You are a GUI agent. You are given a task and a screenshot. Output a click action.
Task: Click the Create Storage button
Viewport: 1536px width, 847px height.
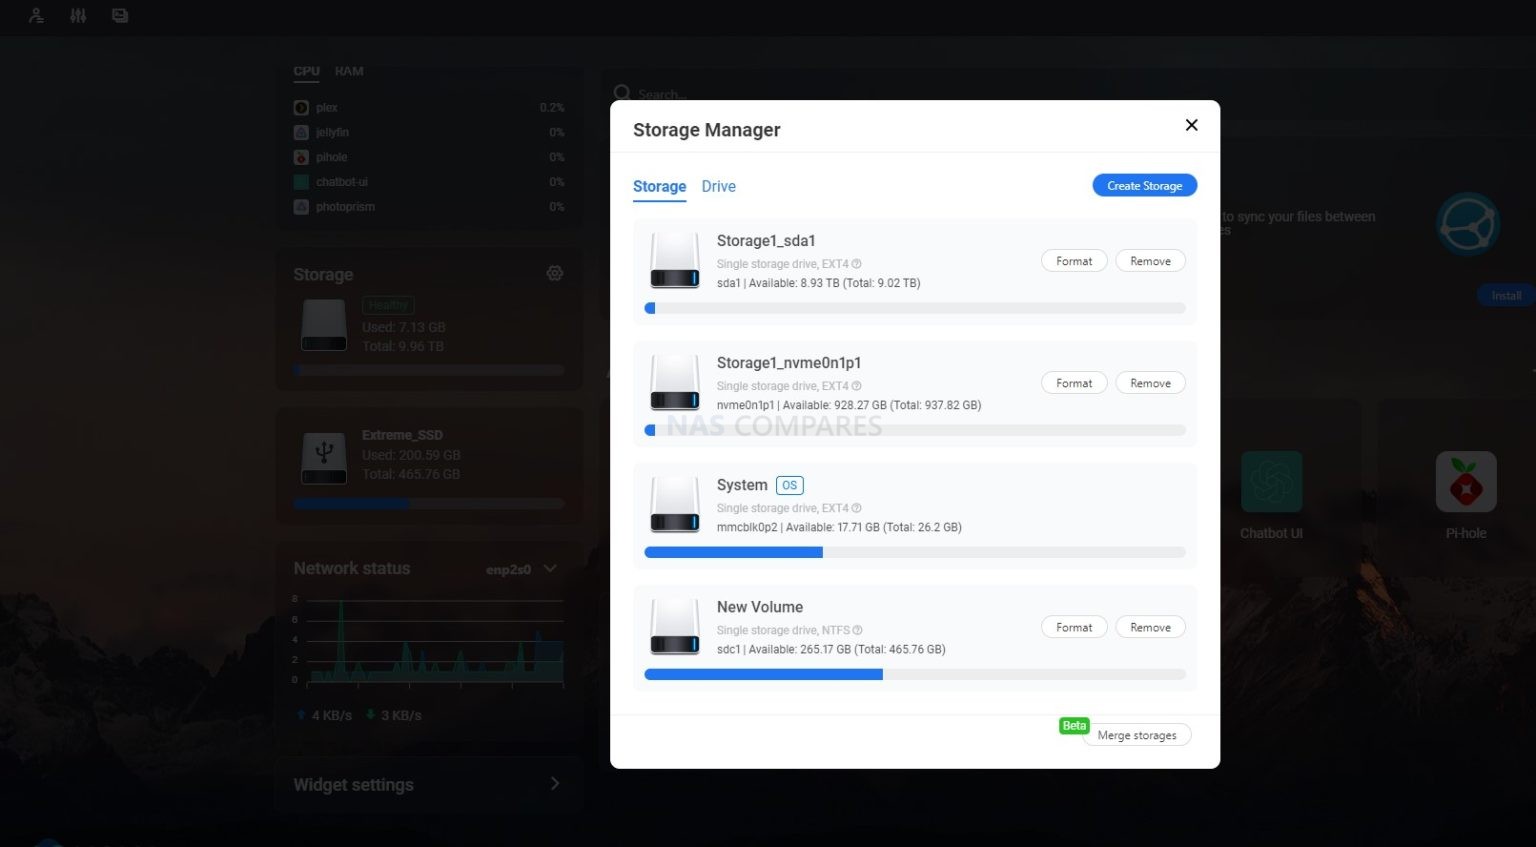pos(1144,185)
